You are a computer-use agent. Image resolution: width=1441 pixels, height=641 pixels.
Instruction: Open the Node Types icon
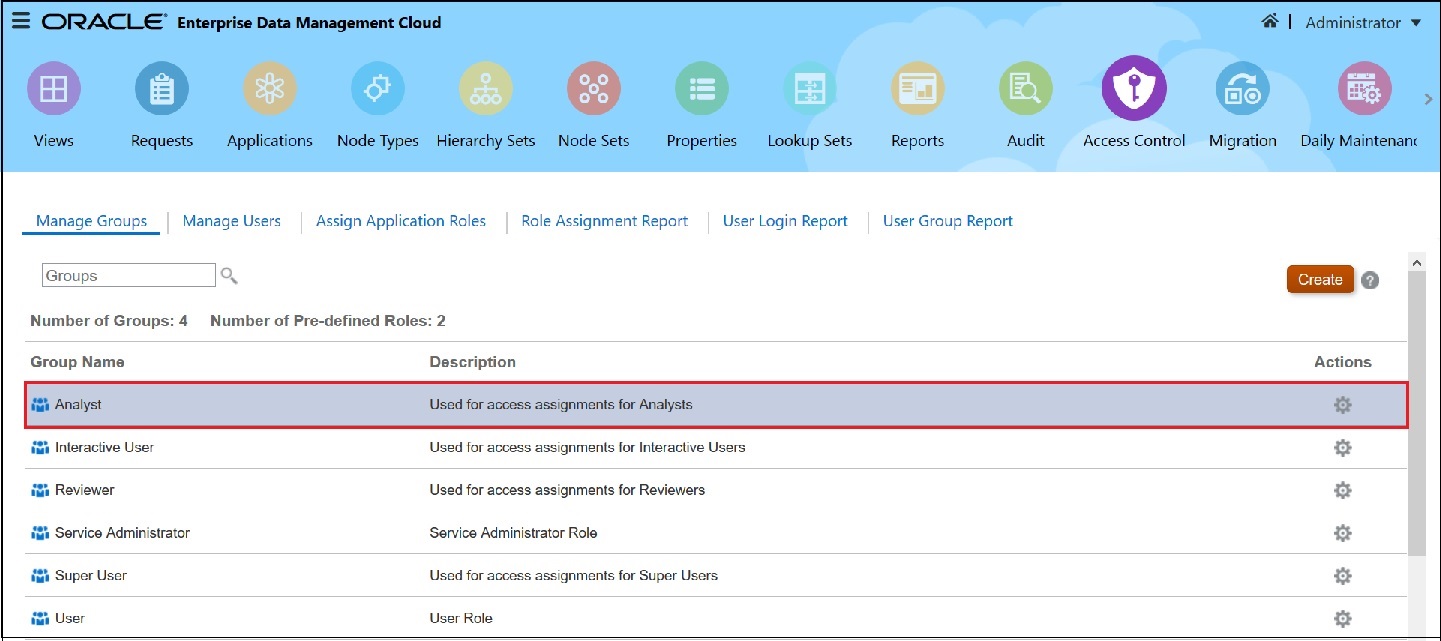point(378,90)
